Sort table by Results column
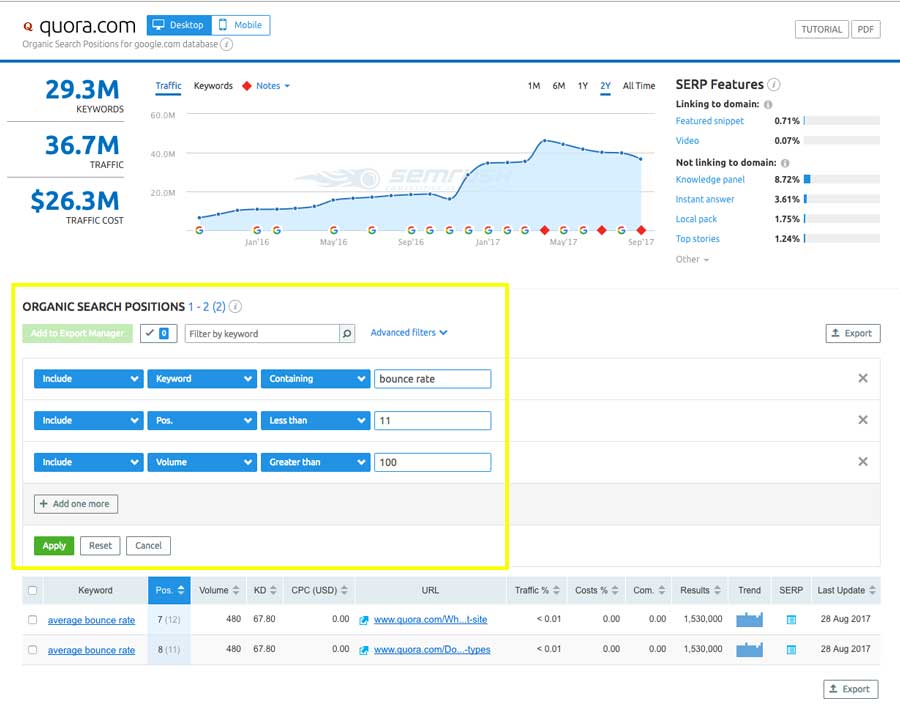This screenshot has width=900, height=708. (x=700, y=590)
